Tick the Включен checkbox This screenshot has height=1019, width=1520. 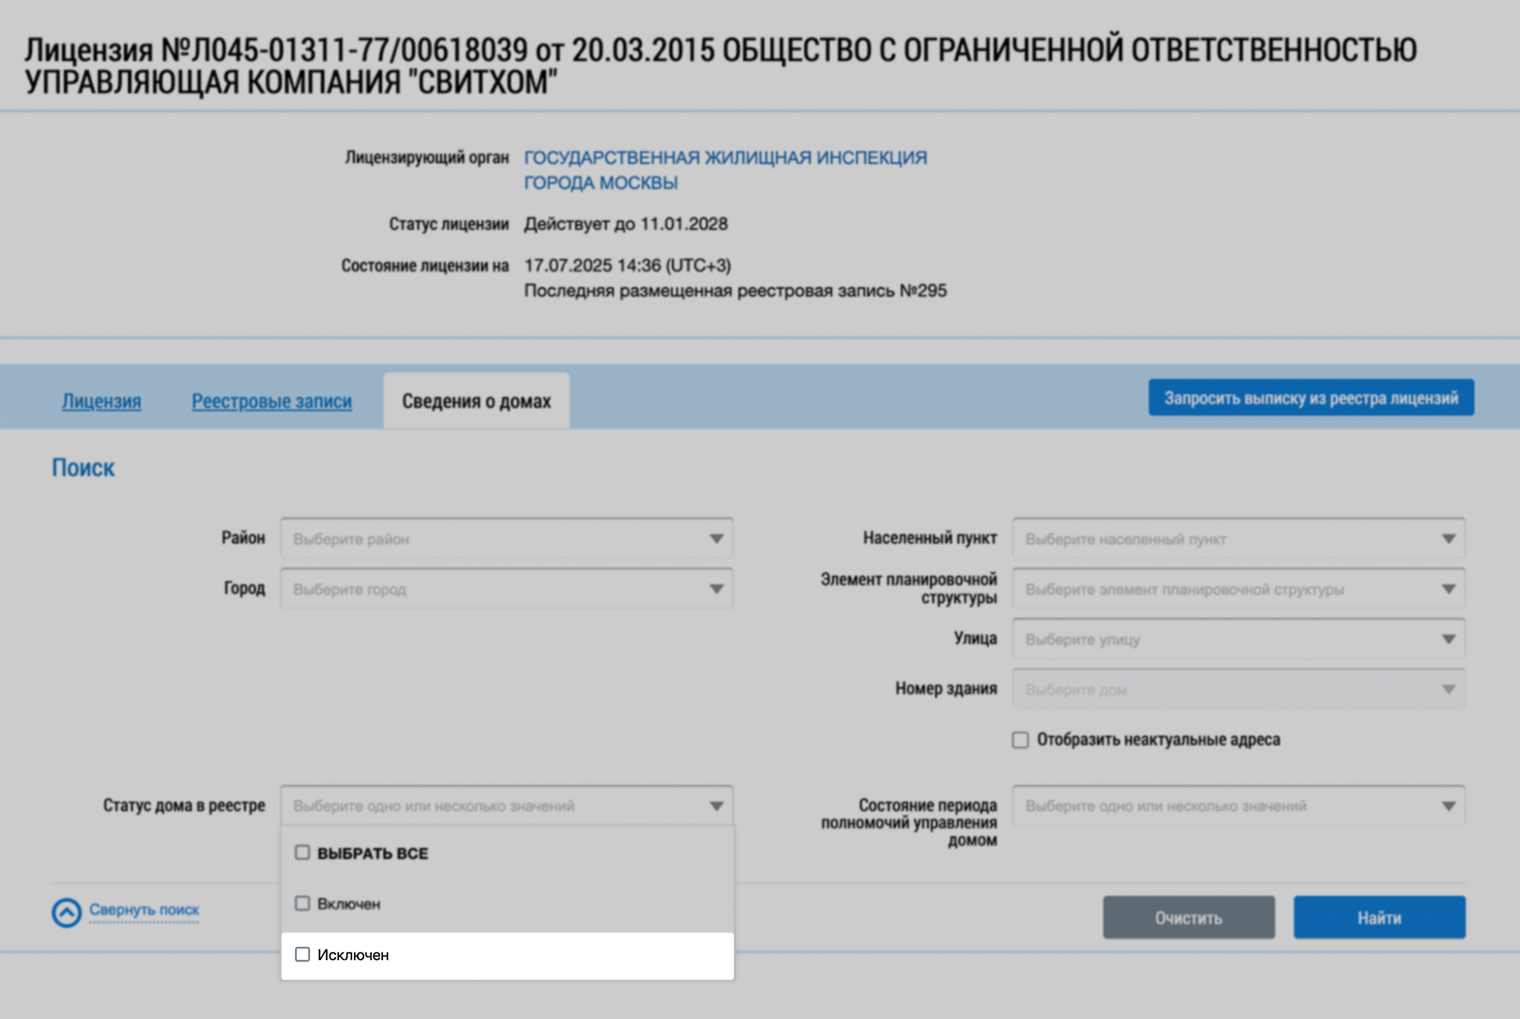coord(302,903)
